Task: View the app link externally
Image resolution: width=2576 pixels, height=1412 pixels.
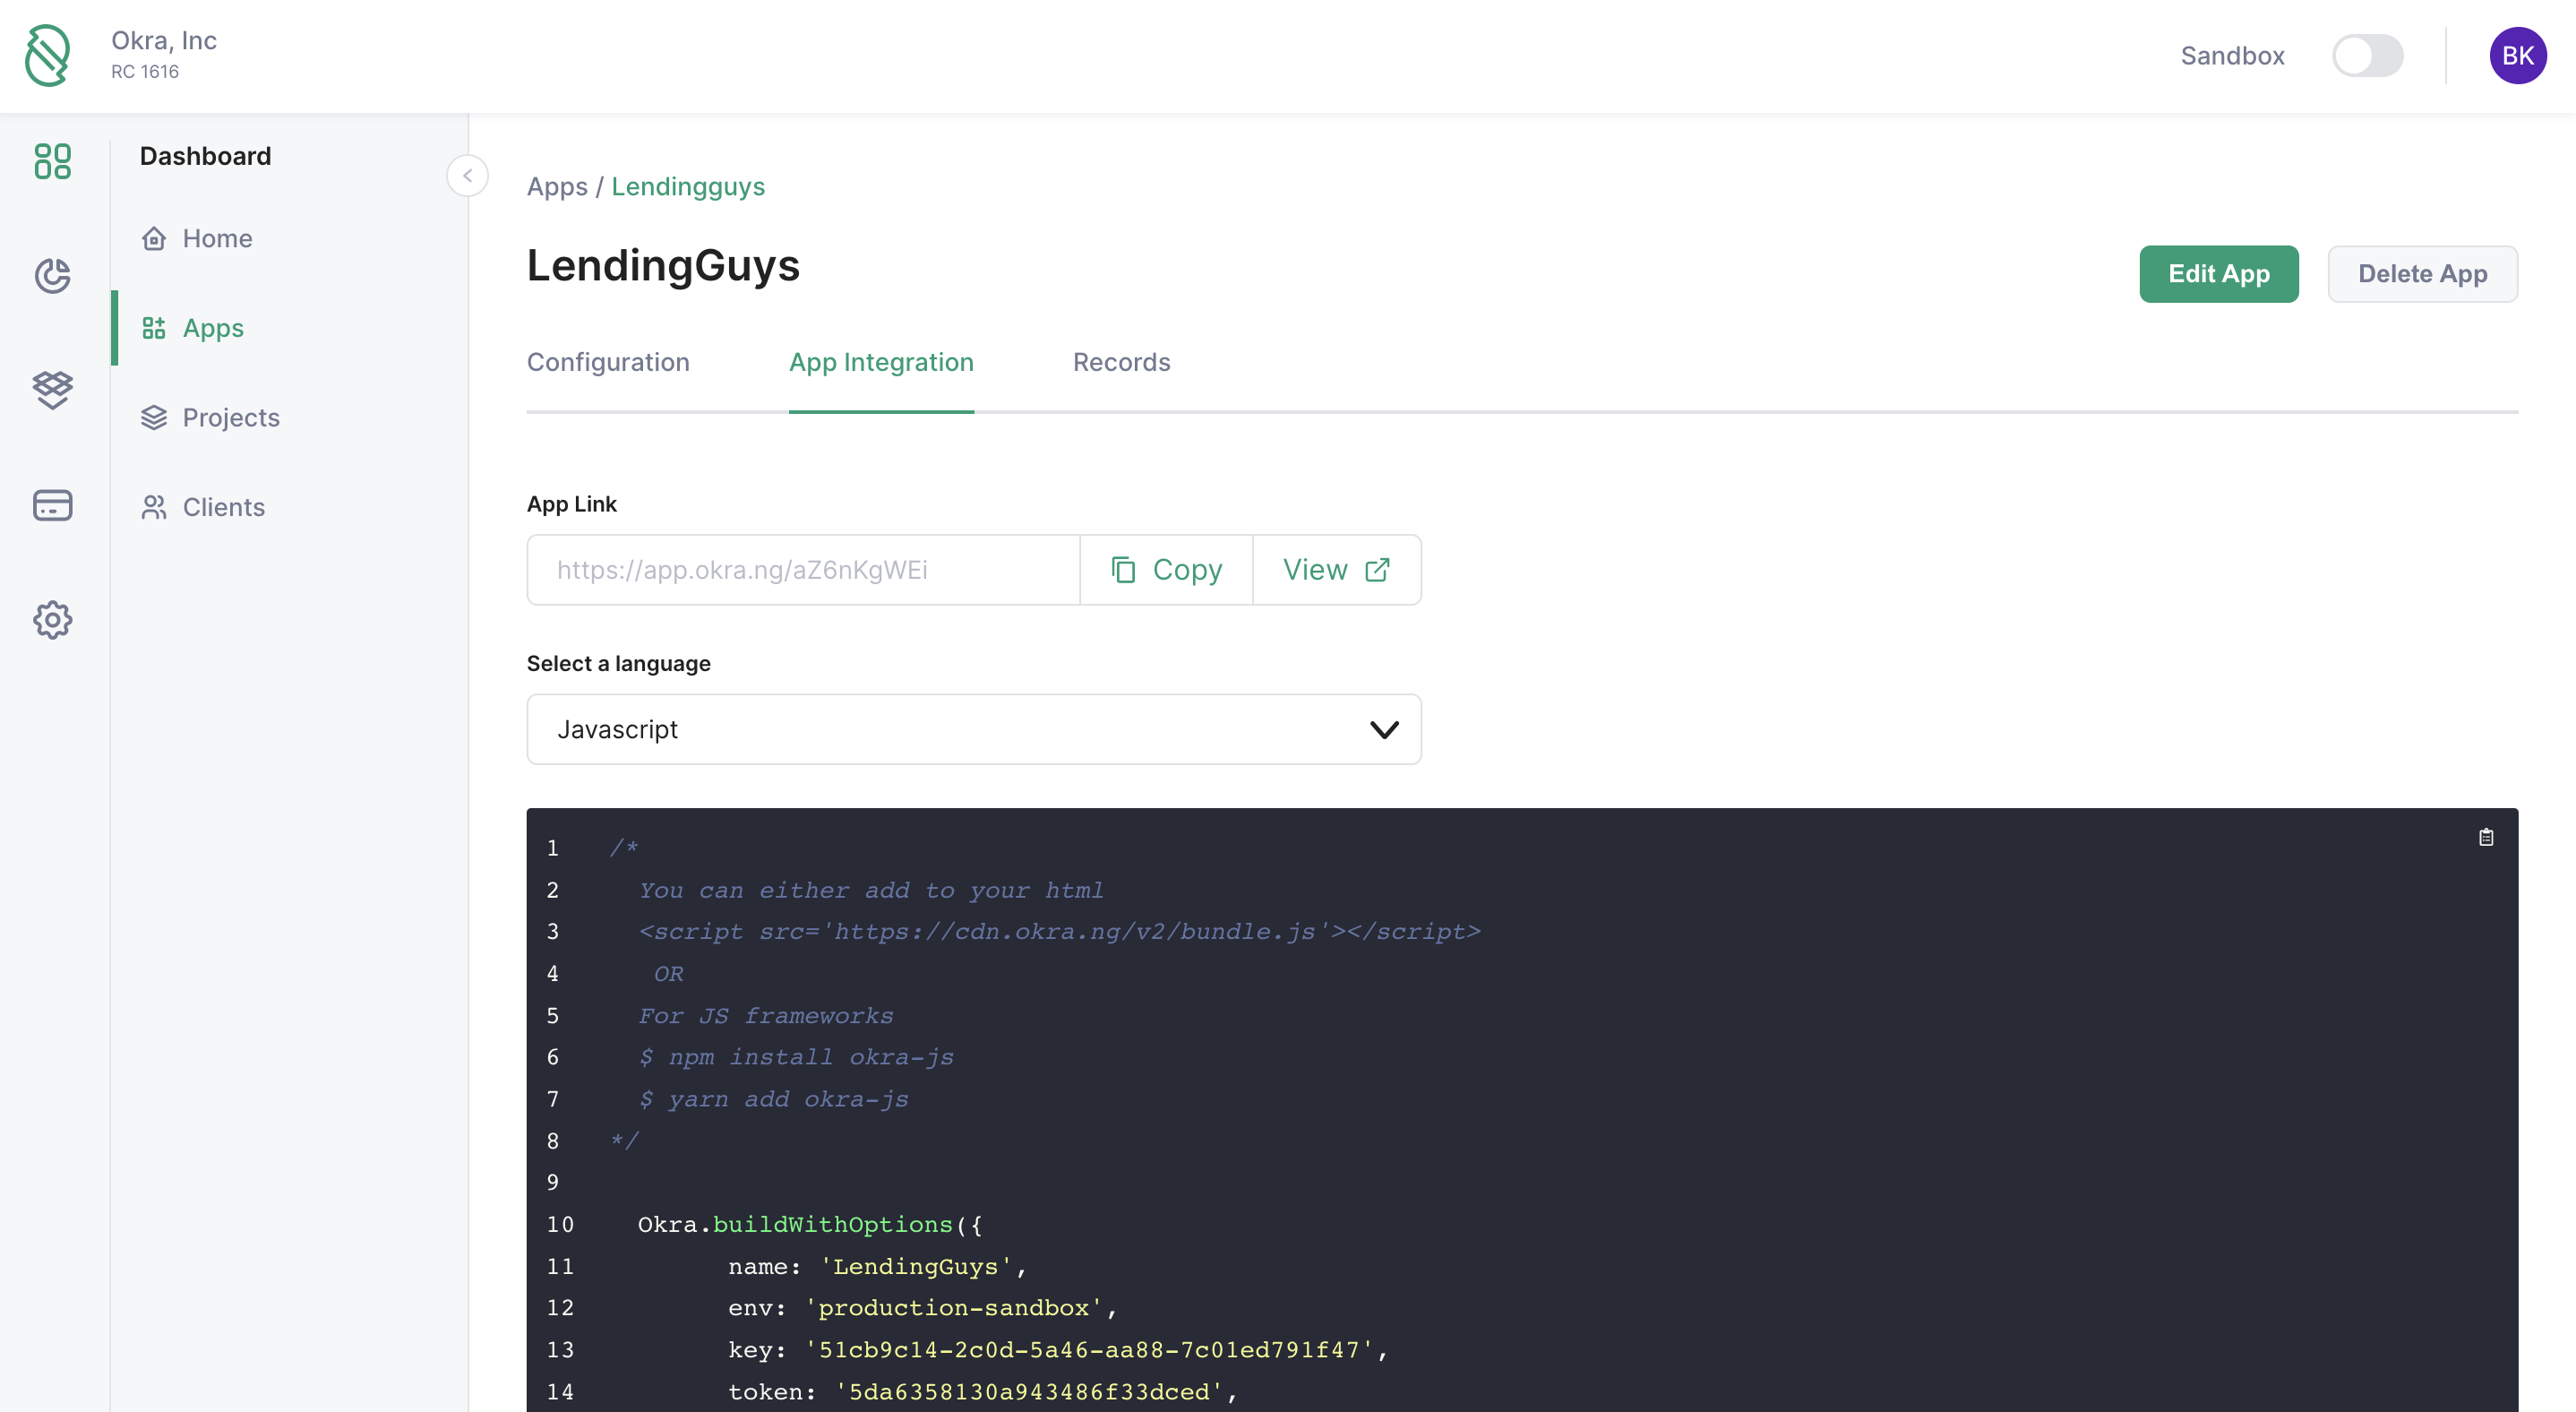Action: coord(1336,570)
